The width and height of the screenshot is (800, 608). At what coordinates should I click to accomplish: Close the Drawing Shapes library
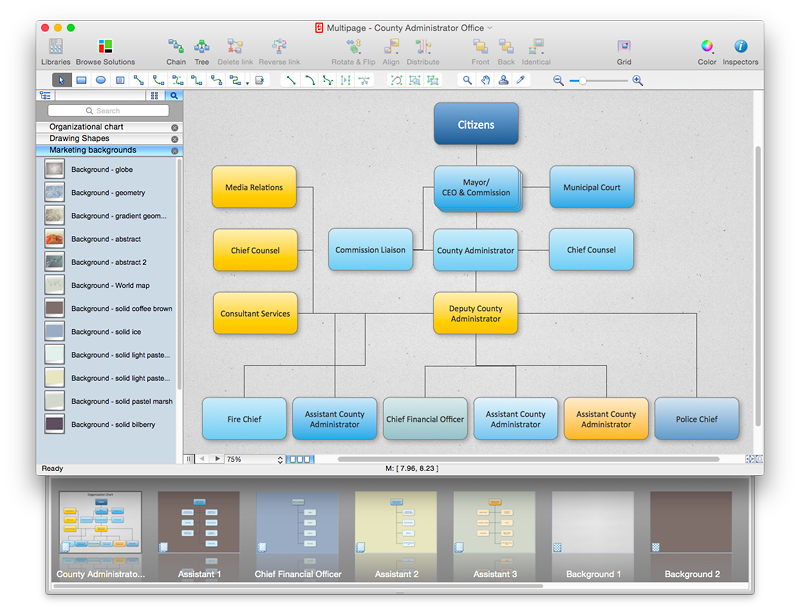click(174, 139)
